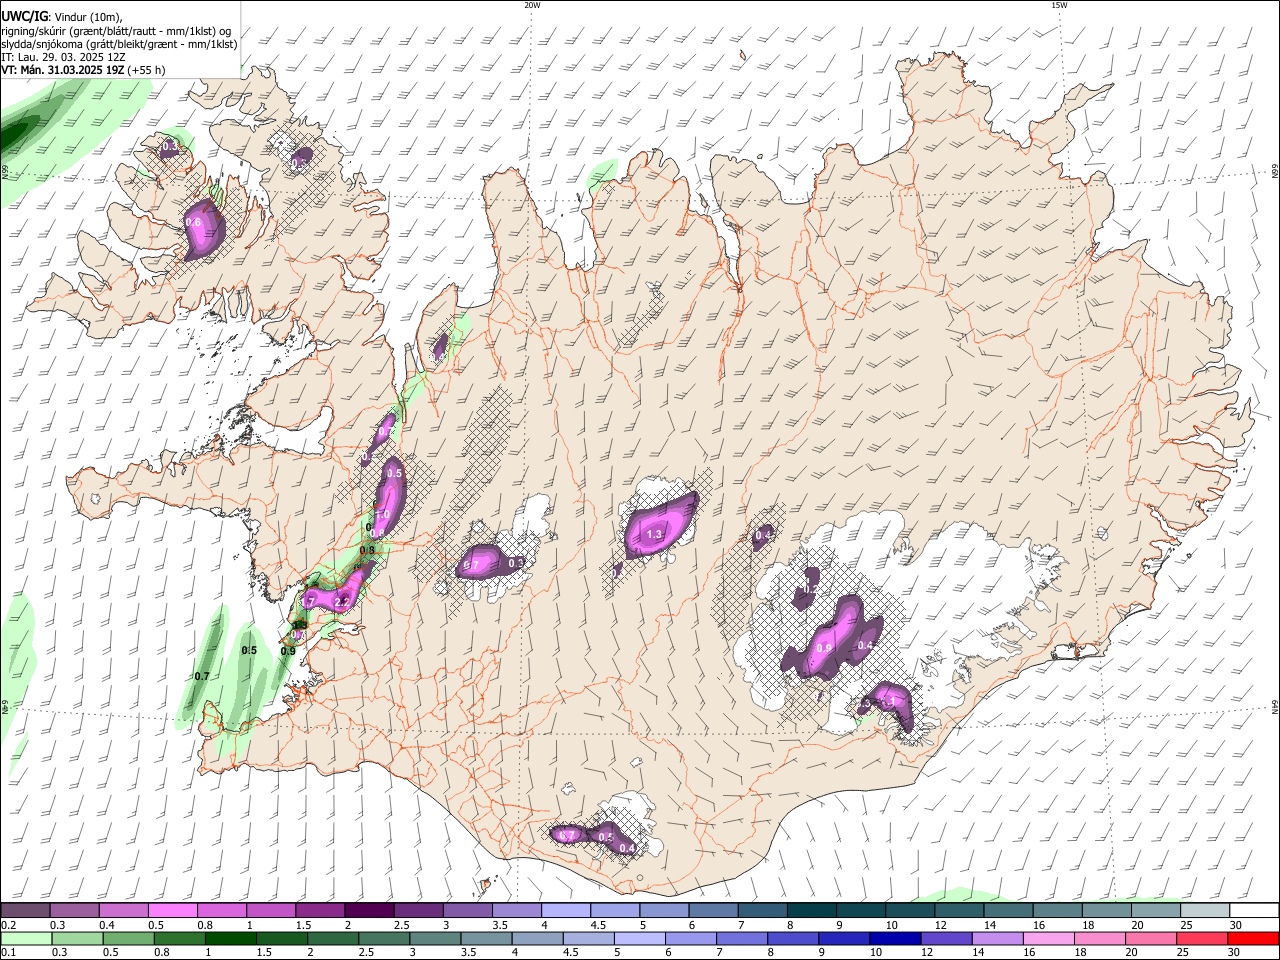
Task: Click the white 0.9 value on Vatnajökull glacier
Action: click(825, 648)
